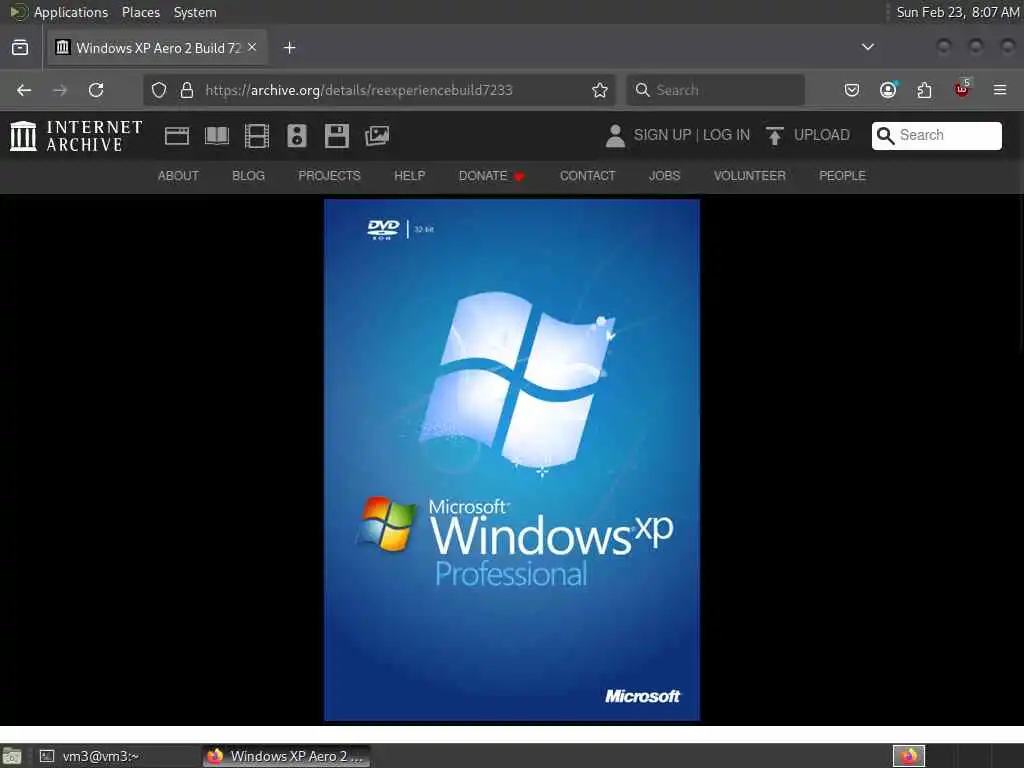This screenshot has width=1024, height=768.
Task: Open the CONTACT link
Action: [x=587, y=176]
